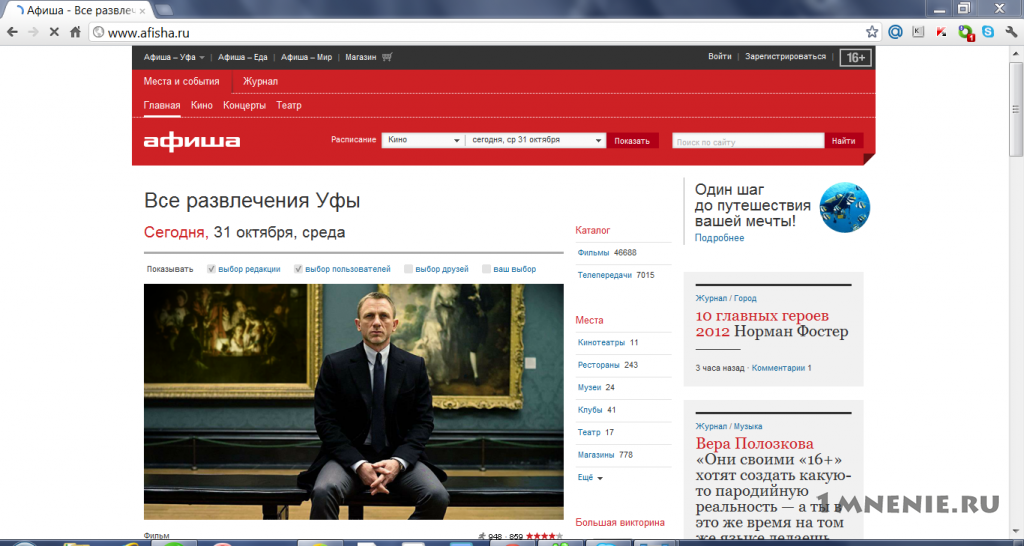Image resolution: width=1024 pixels, height=546 pixels.
Task: Bookmark this page with the star icon
Action: (x=872, y=32)
